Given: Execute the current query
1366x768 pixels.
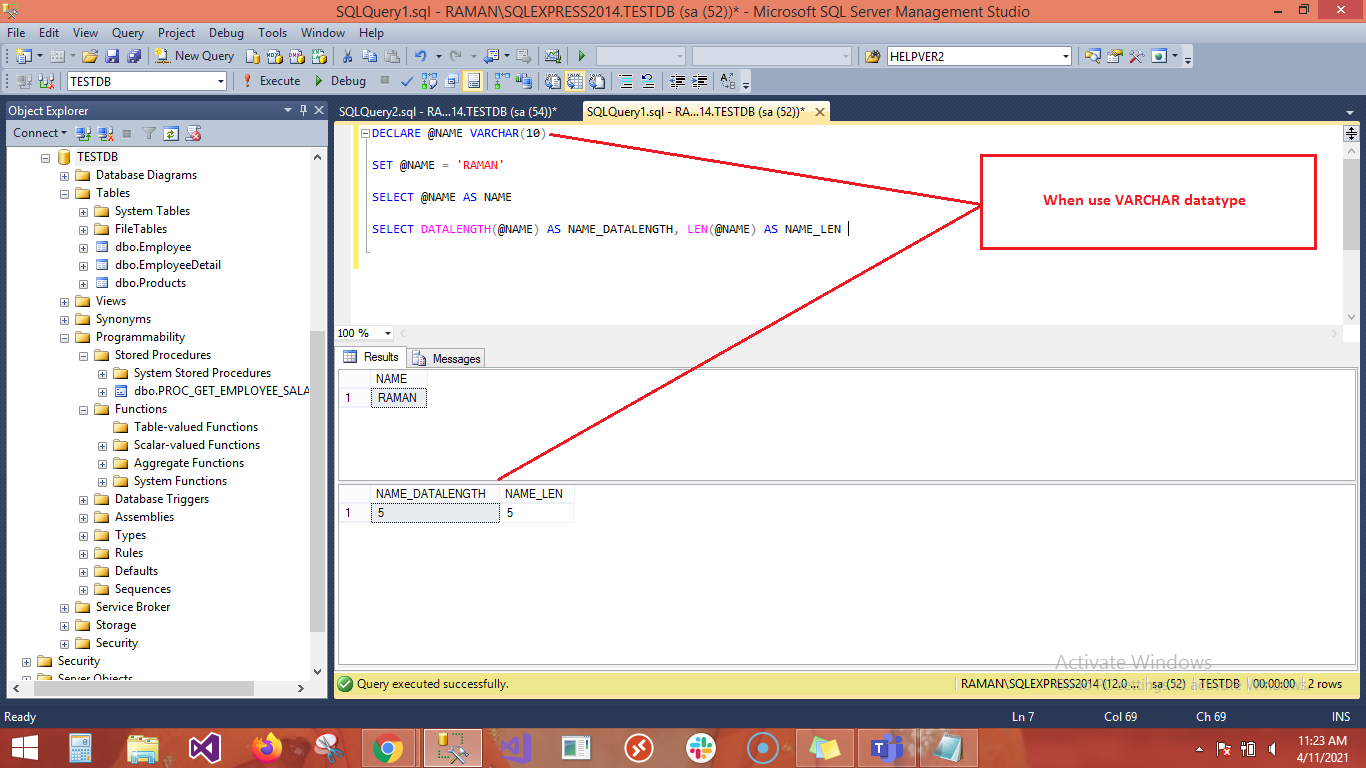Looking at the screenshot, I should [280, 81].
